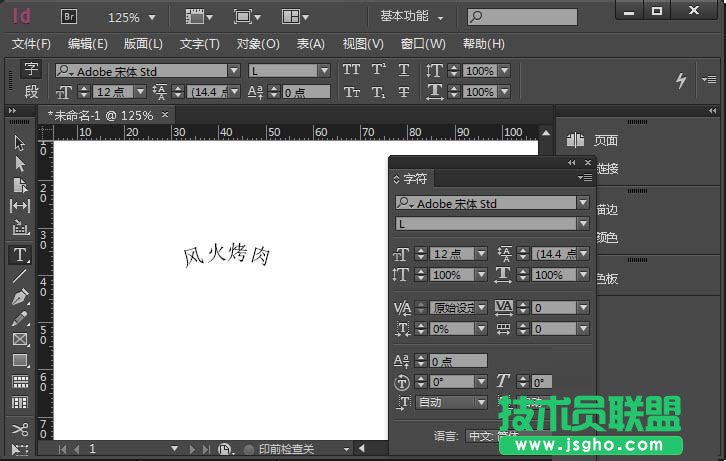Screen dimensions: 726x461
Task: Open Adobe Bridge via Br icon
Action: 69,17
